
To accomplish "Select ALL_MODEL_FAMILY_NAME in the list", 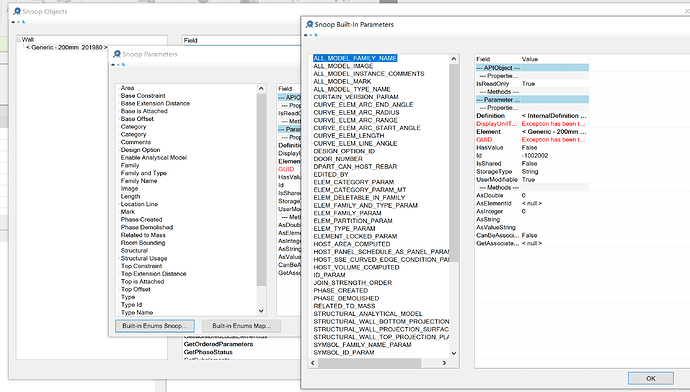I will point(355,58).
